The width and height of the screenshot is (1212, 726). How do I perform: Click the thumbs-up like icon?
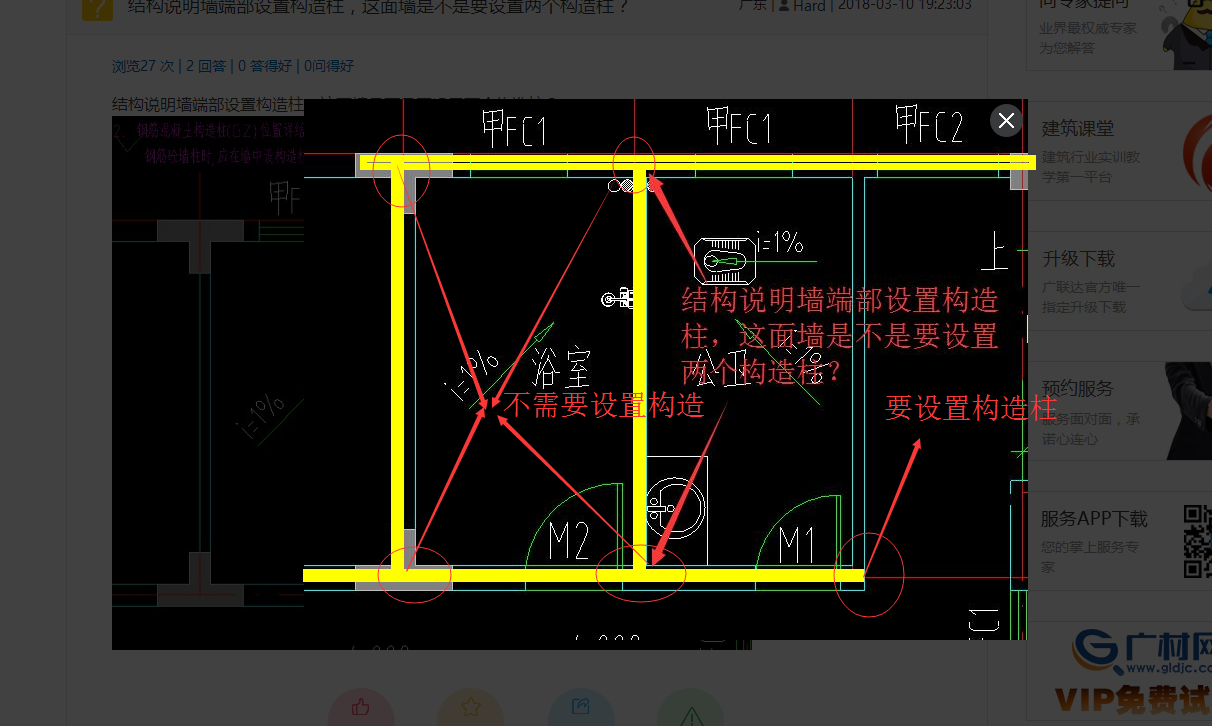(361, 708)
